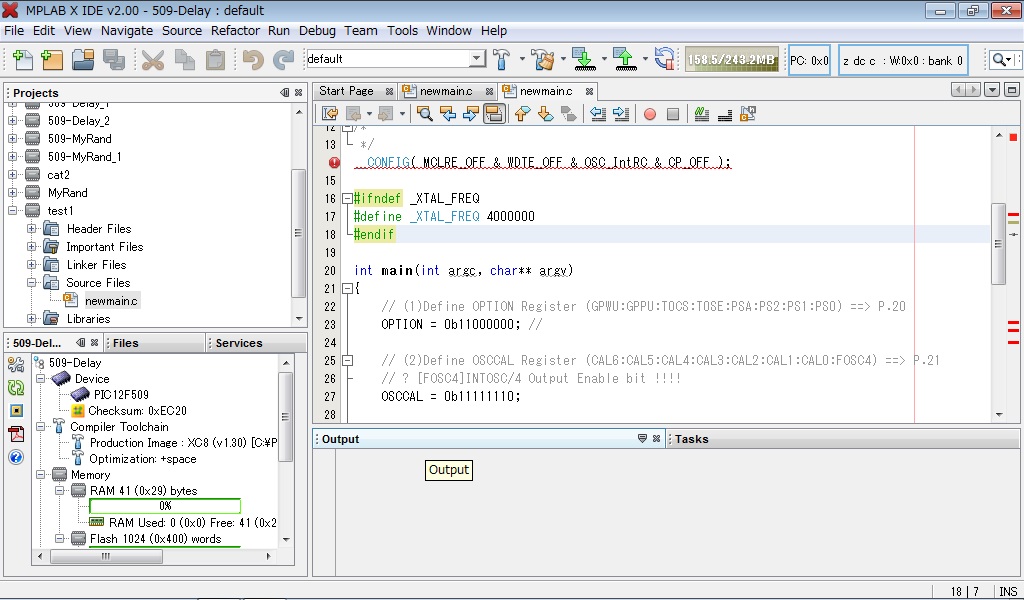Toggle highlight search in editor toolbar
This screenshot has height=600, width=1024.
coord(493,114)
